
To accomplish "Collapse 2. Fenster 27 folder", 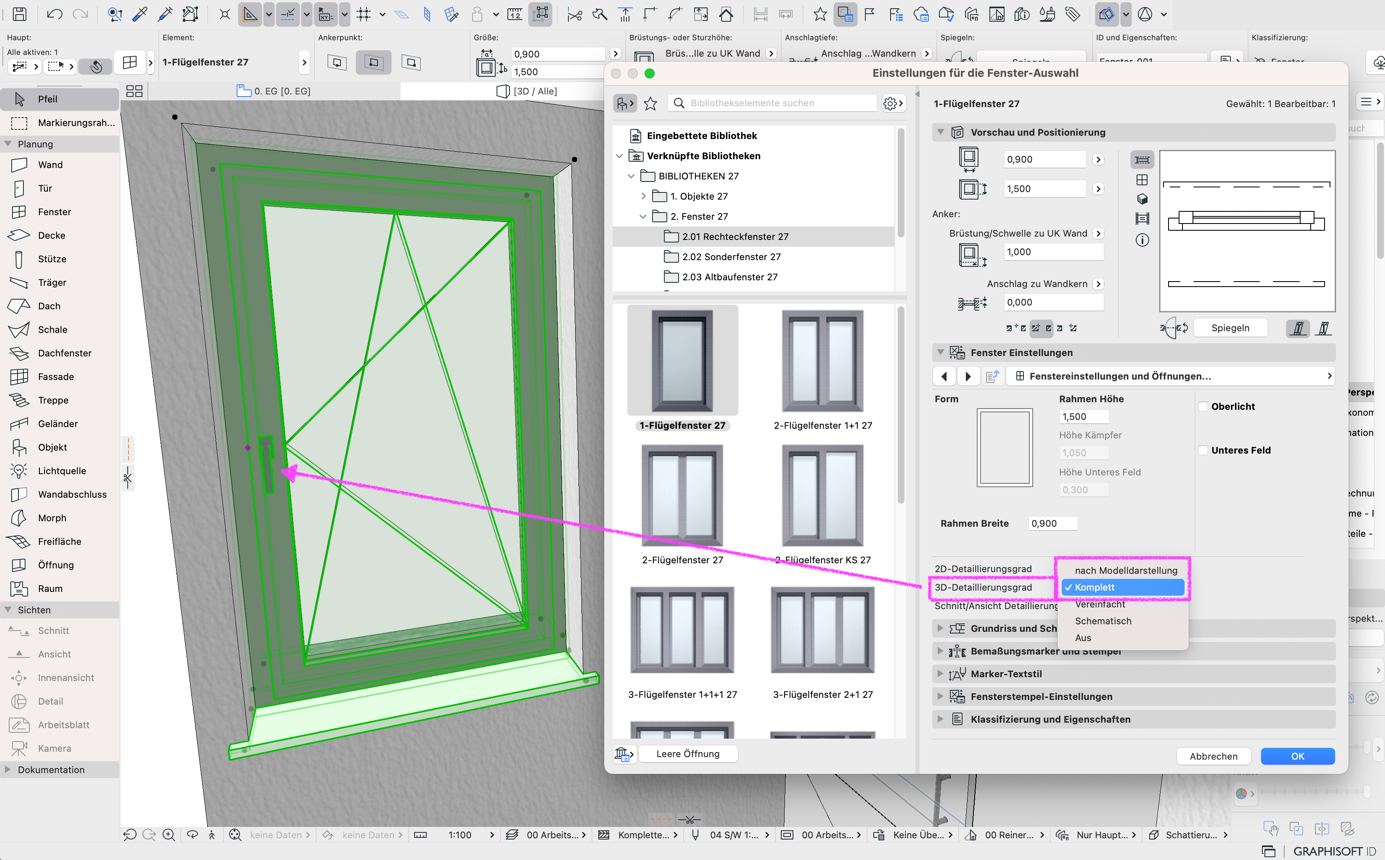I will click(x=644, y=217).
